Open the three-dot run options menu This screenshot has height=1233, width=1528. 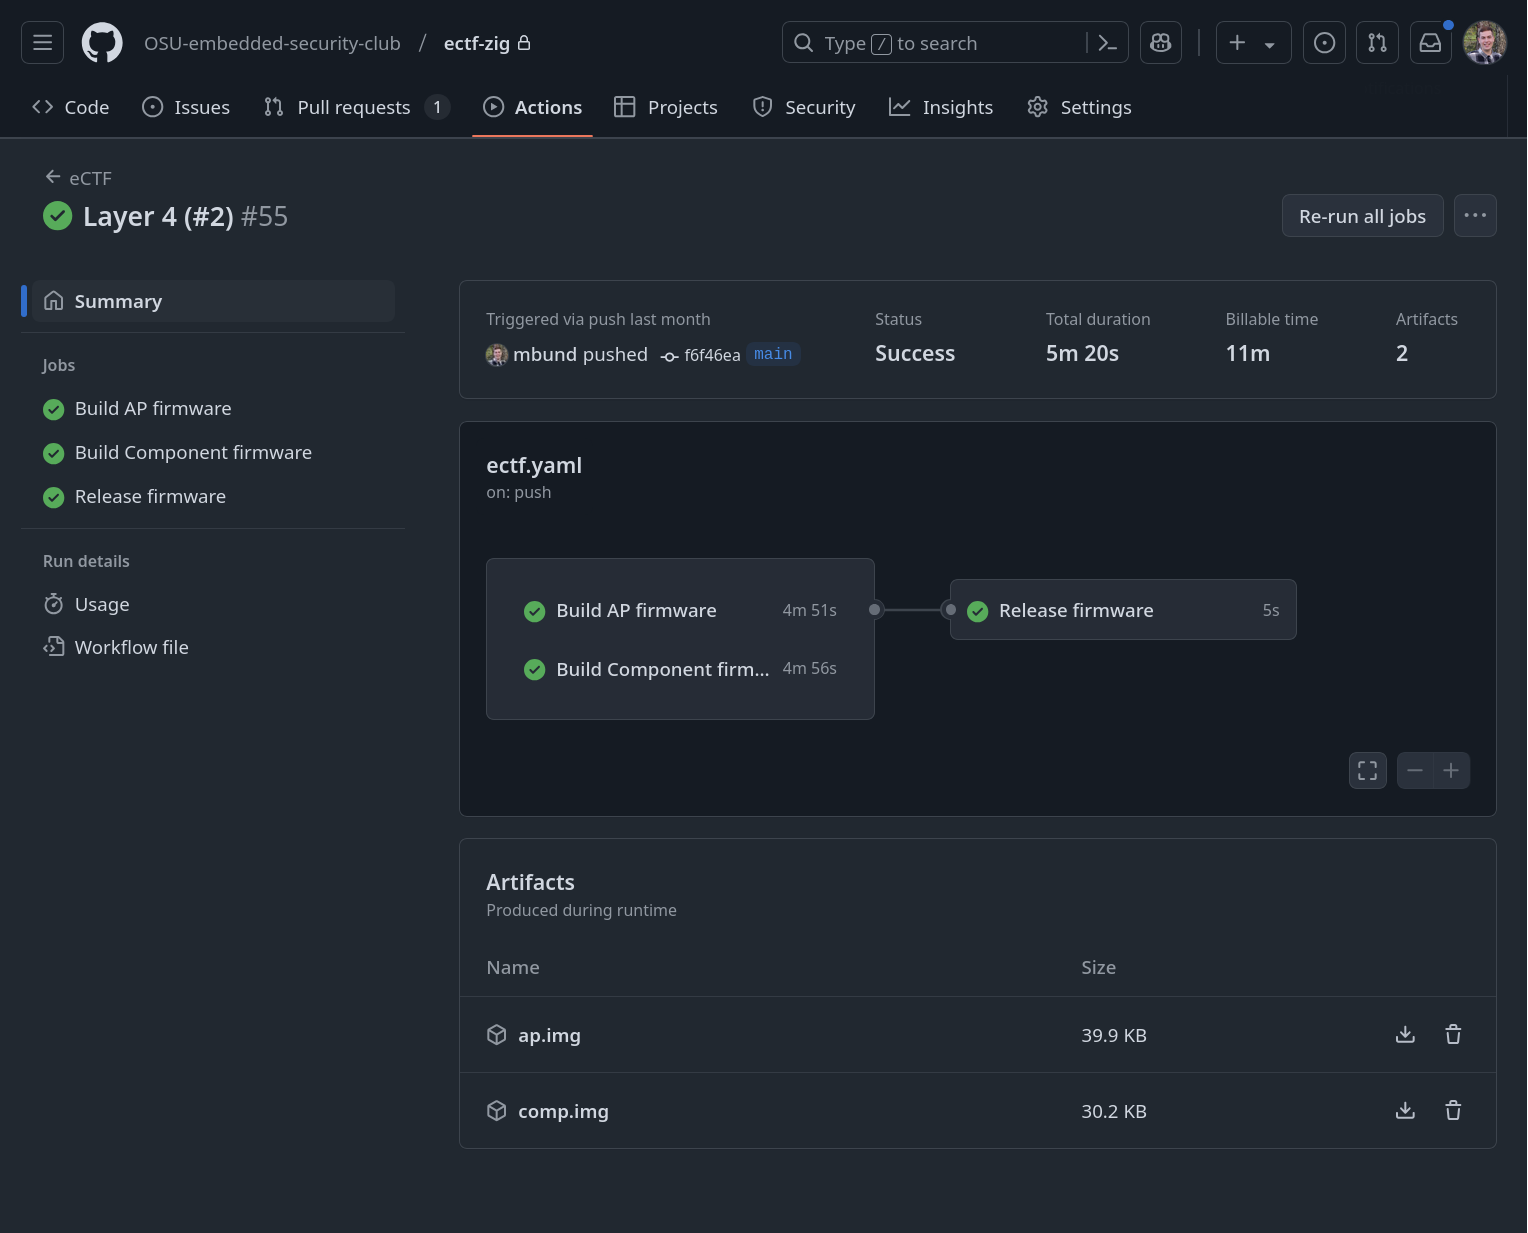(x=1475, y=216)
